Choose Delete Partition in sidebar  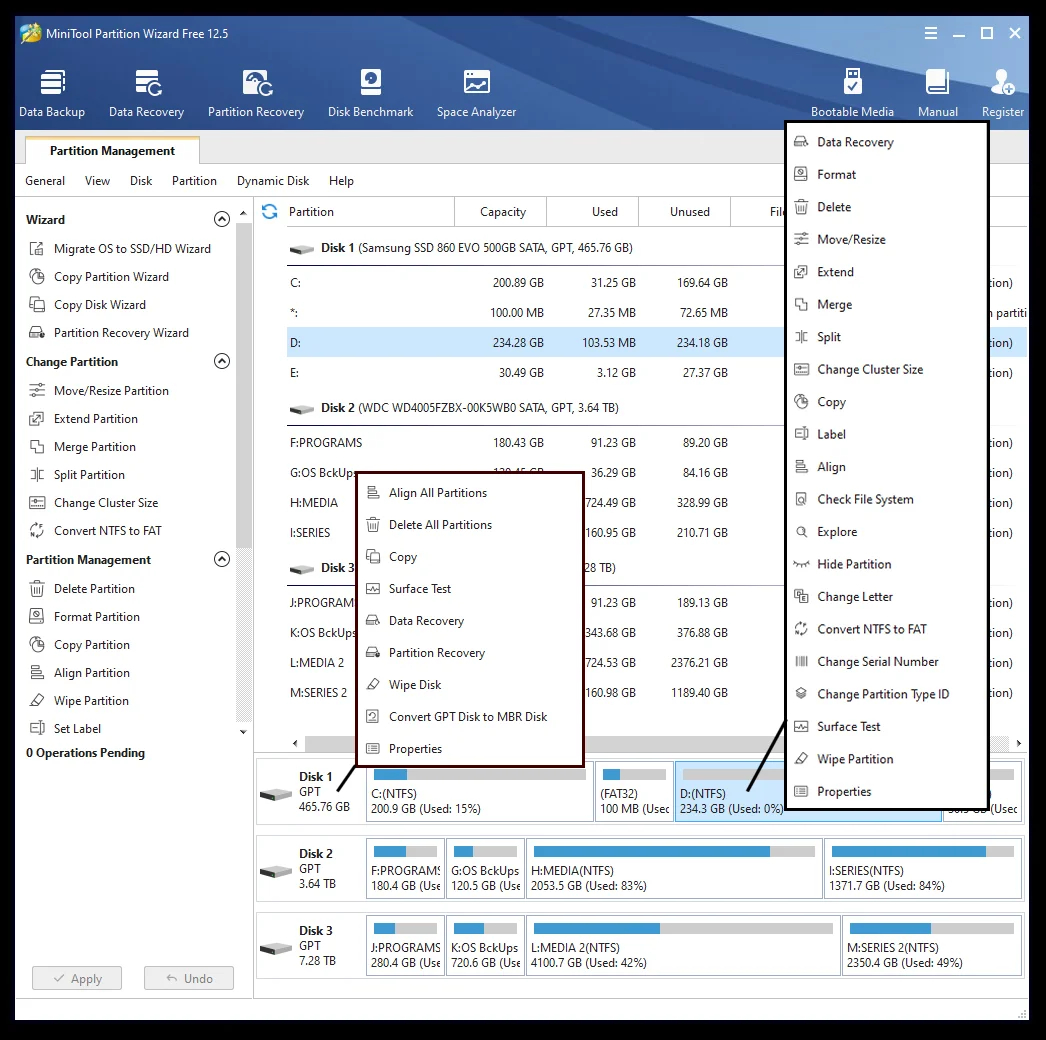pos(82,589)
